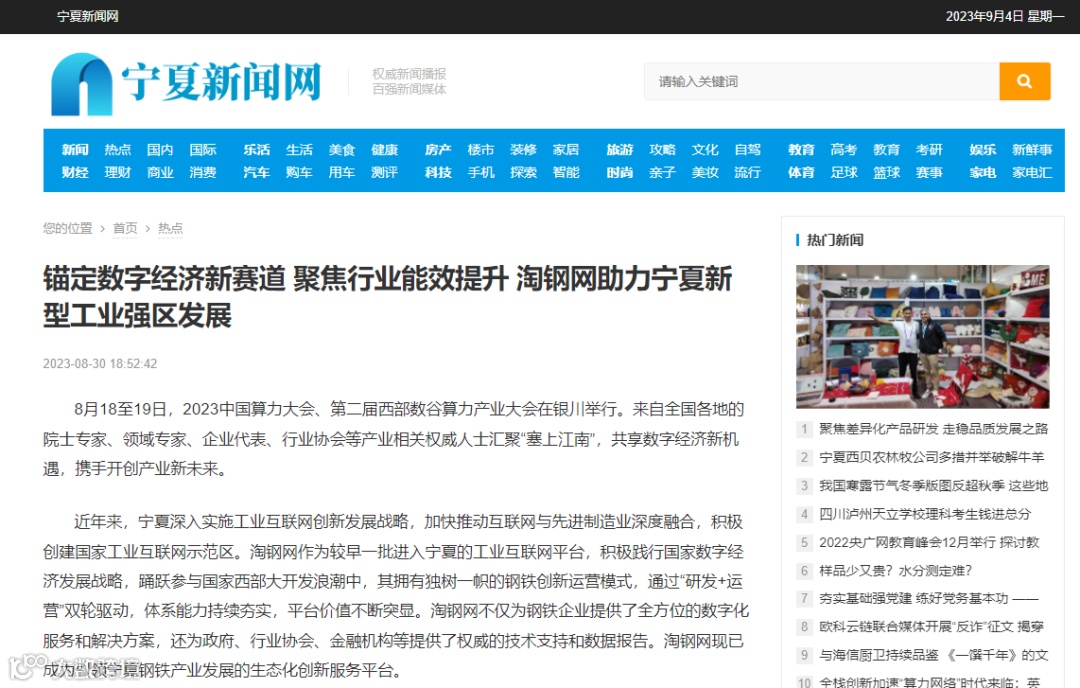Go to the 考研 section
The image size is (1080, 688).
pos(929,149)
